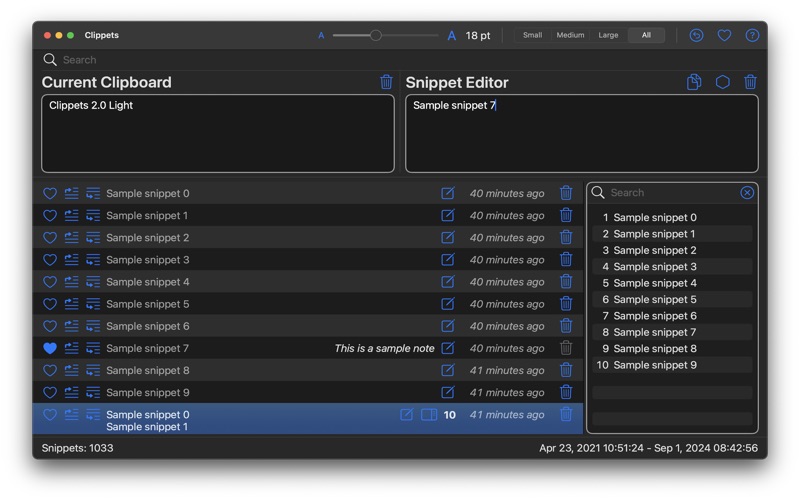Click the greyed trash icon for Sample snippet 7
This screenshot has height=500, width=800.
[x=566, y=348]
